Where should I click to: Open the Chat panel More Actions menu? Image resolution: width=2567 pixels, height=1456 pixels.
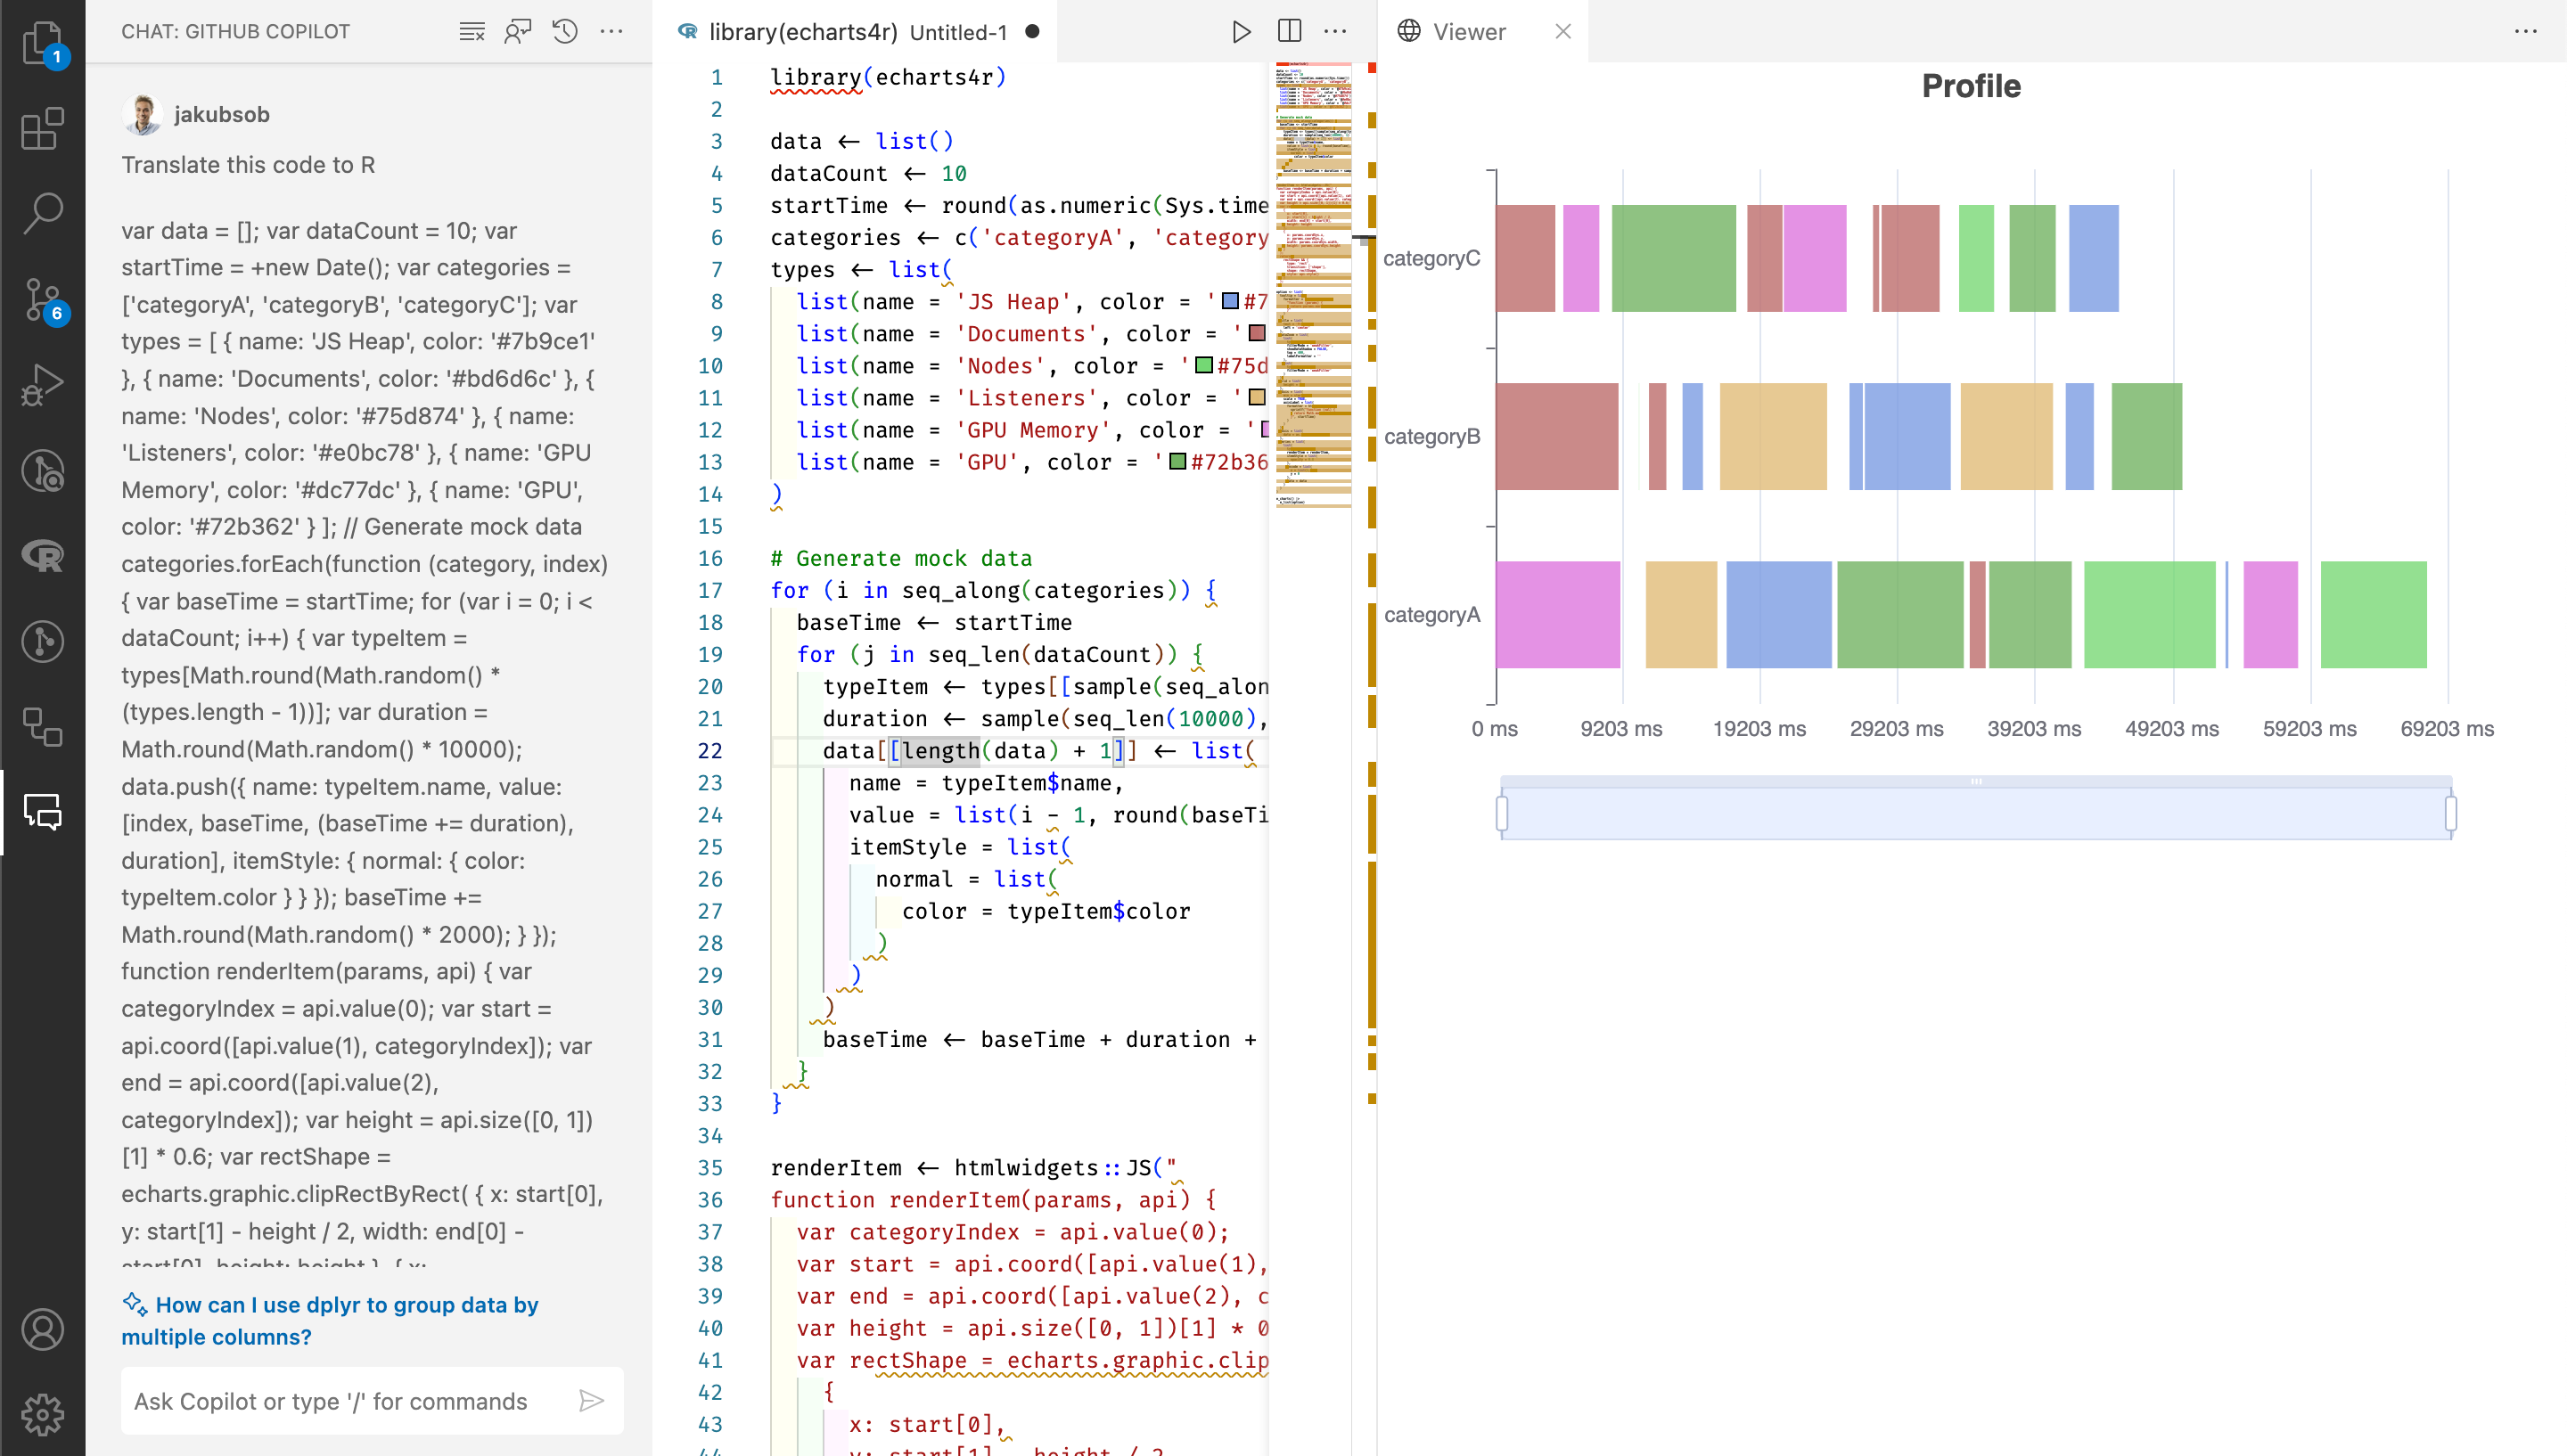point(612,31)
